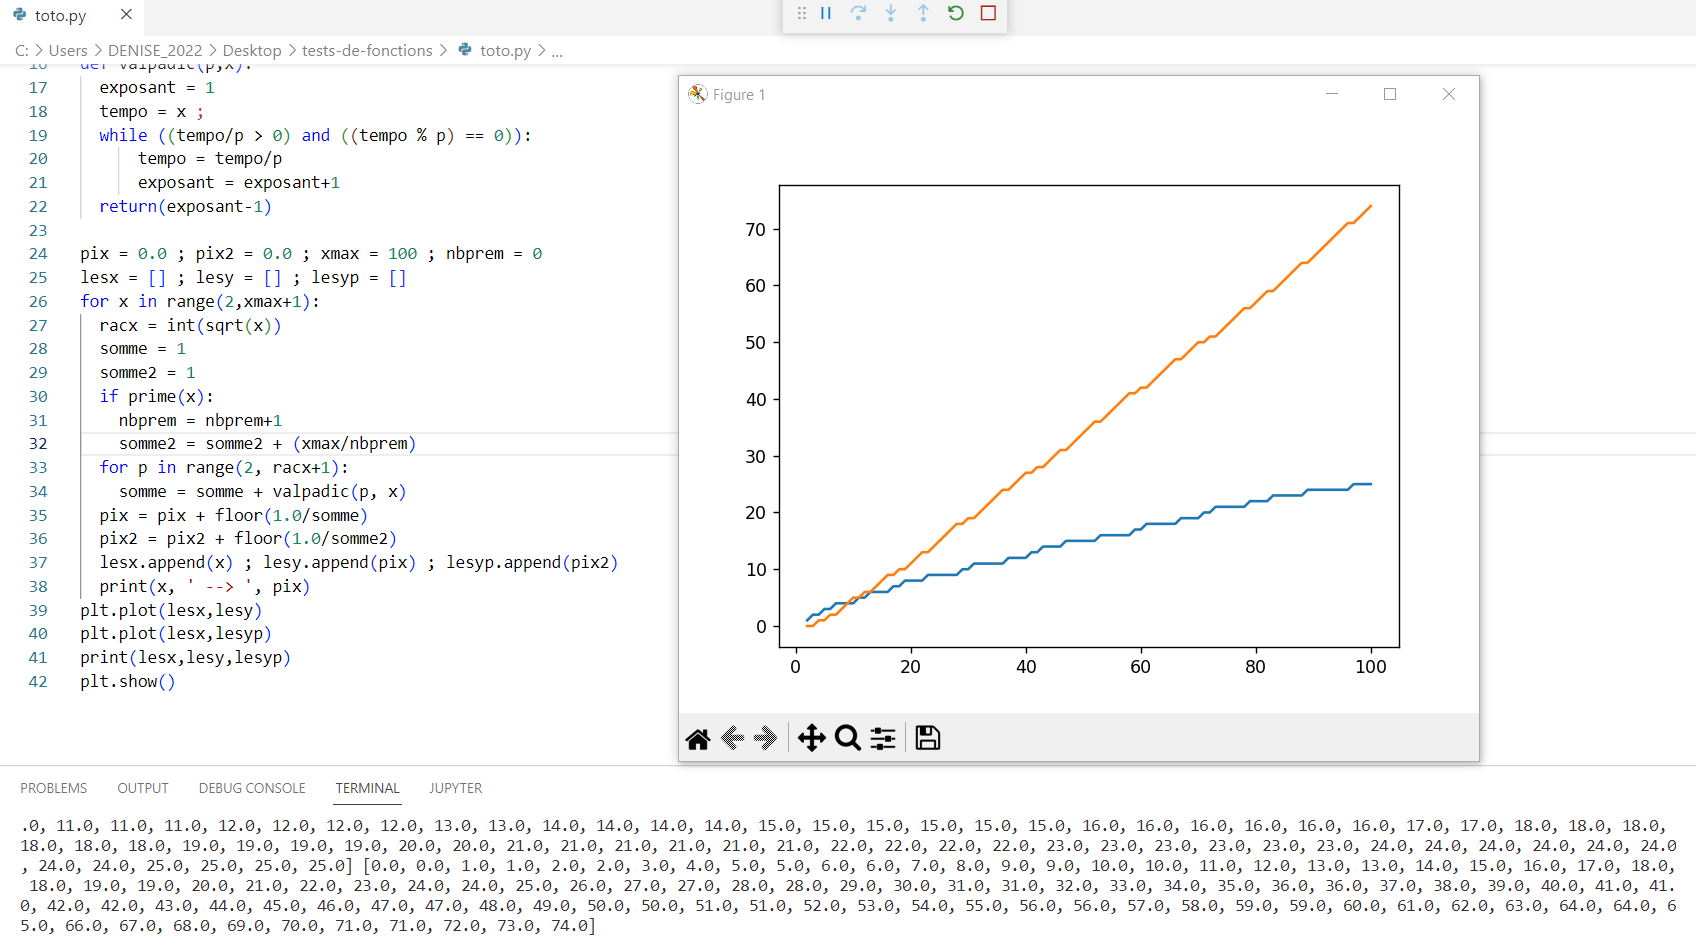This screenshot has height=952, width=1696.
Task: Close the toto.py editor tab
Action: [x=126, y=15]
